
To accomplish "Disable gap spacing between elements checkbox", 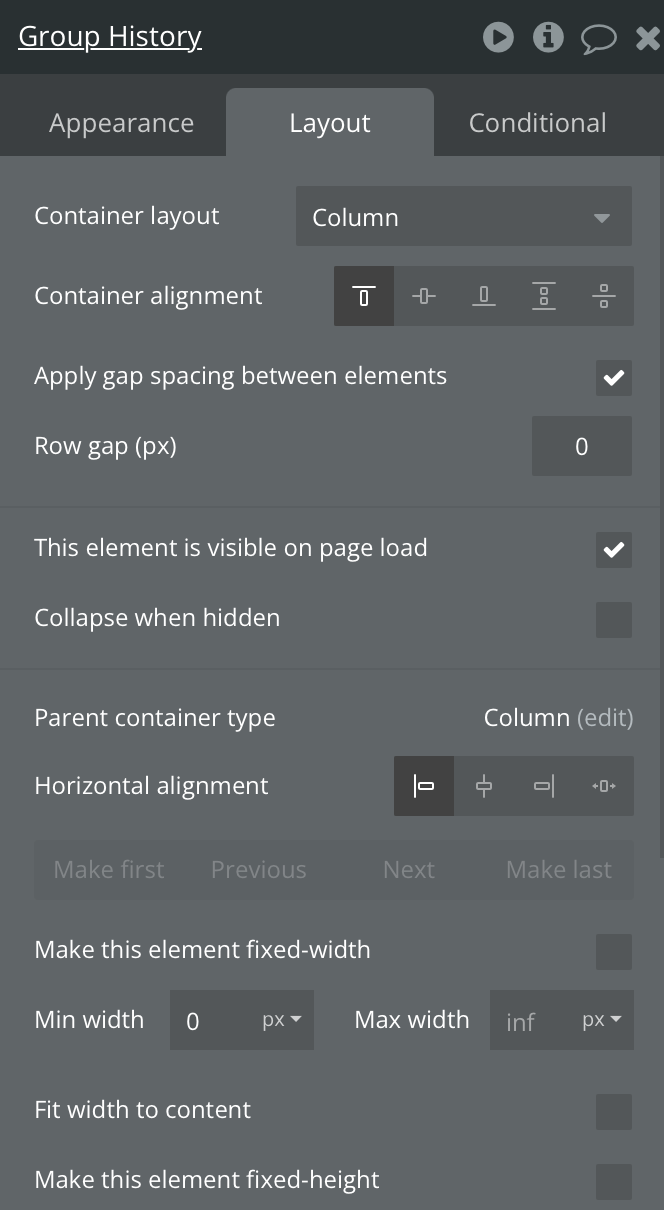I will click(x=614, y=377).
